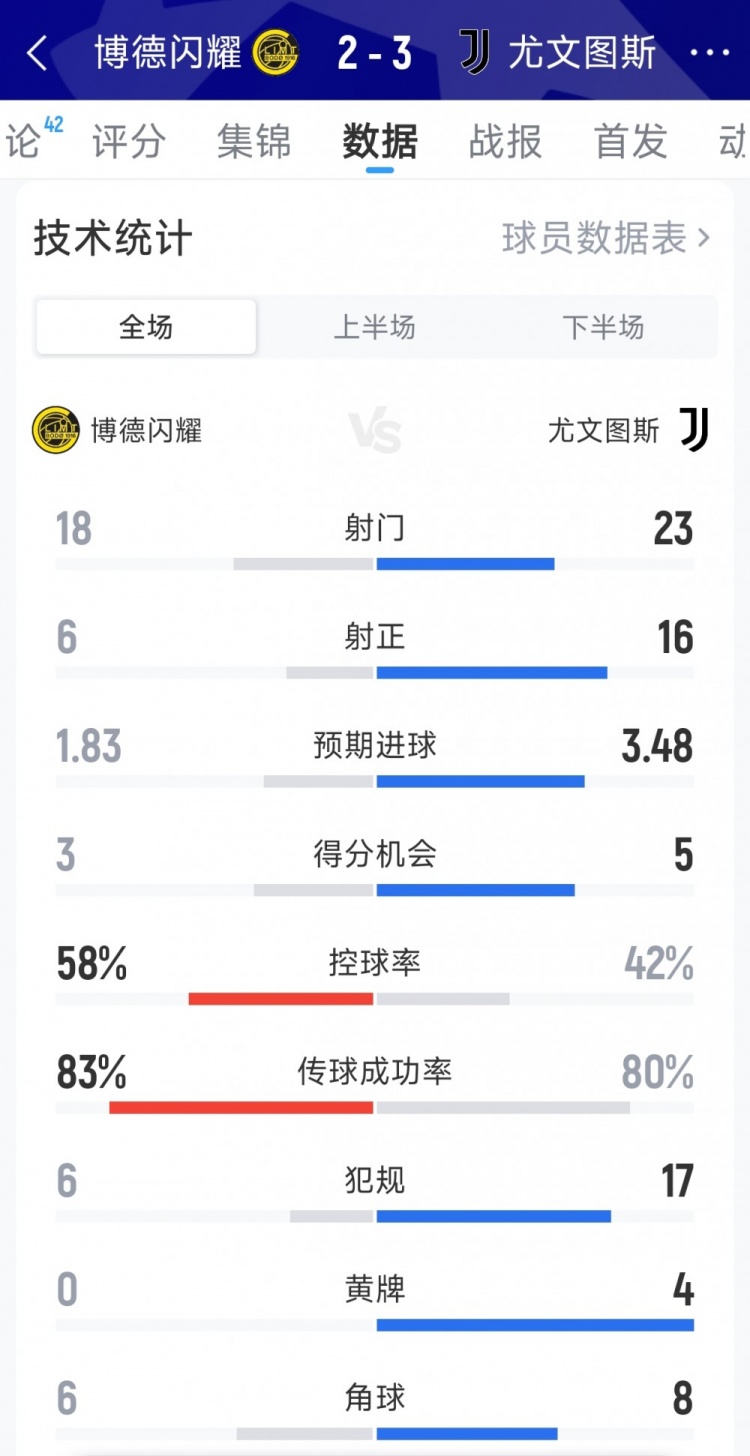Open the 评分 ratings tab

click(x=128, y=142)
